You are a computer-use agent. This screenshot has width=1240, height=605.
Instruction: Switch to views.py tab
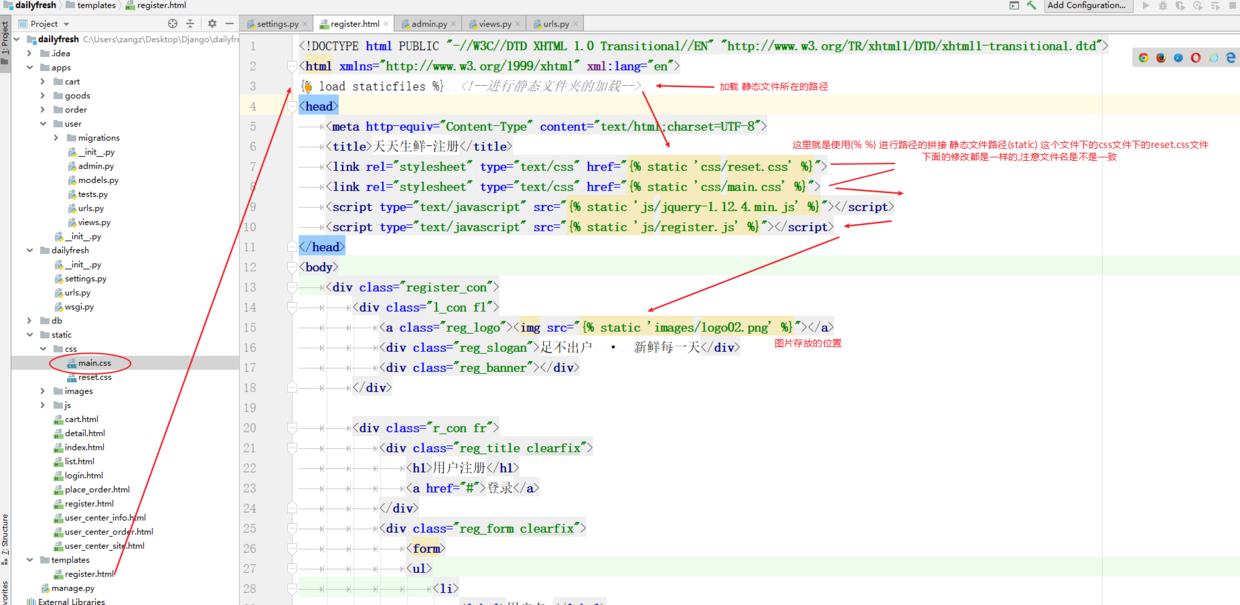coord(493,24)
